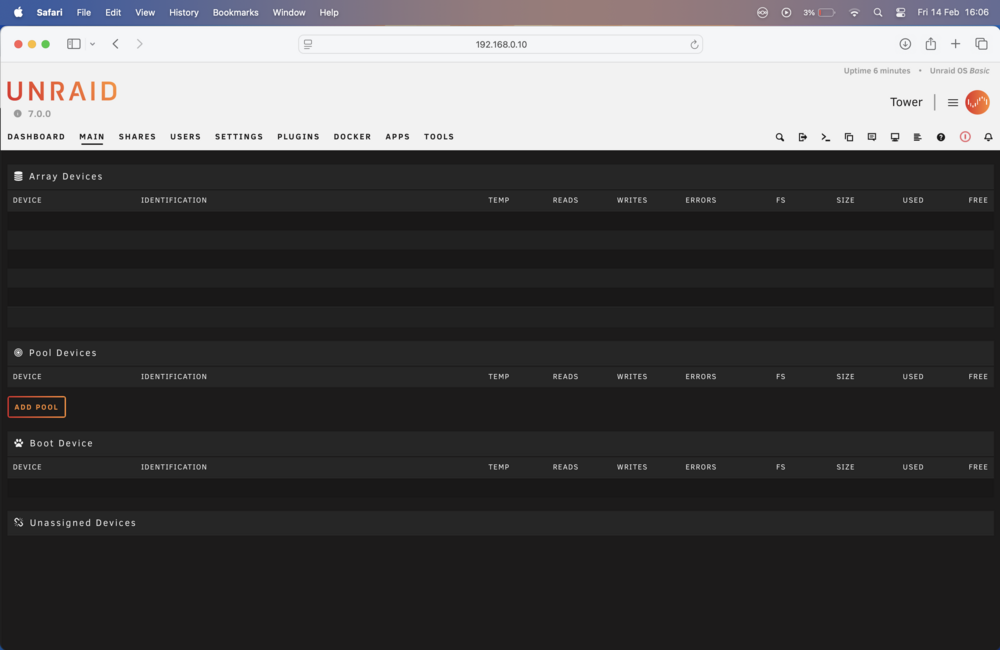Open the Apple menu

18,12
